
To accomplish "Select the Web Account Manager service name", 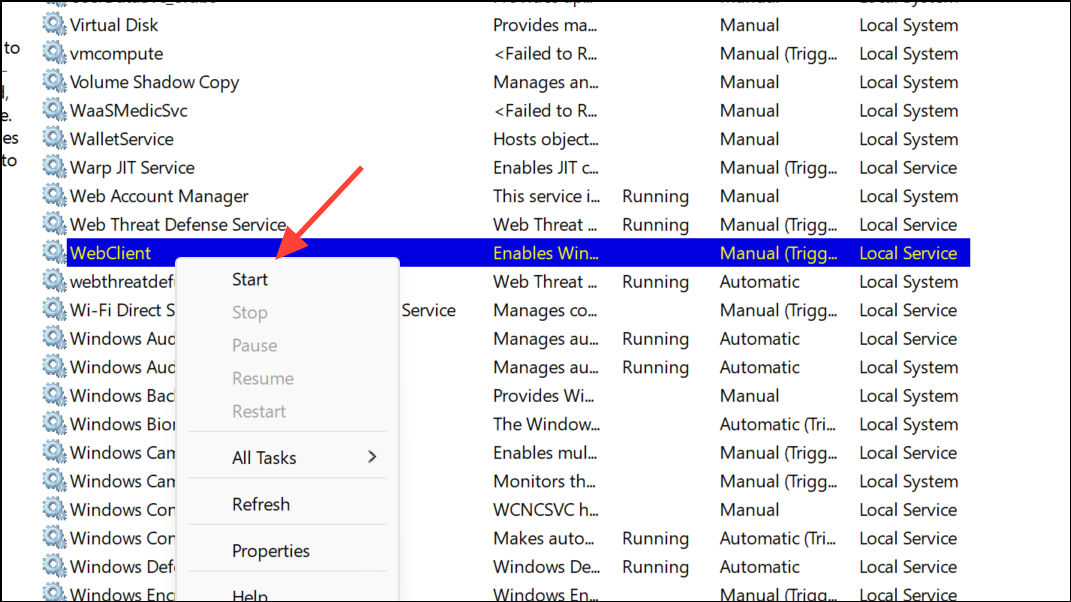I will (x=159, y=196).
